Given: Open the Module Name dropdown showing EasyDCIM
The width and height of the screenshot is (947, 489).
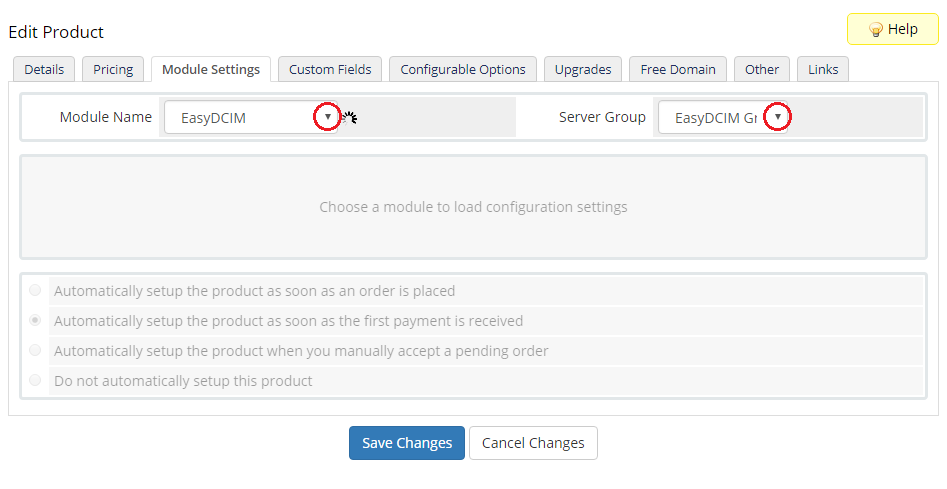Looking at the screenshot, I should click(251, 117).
